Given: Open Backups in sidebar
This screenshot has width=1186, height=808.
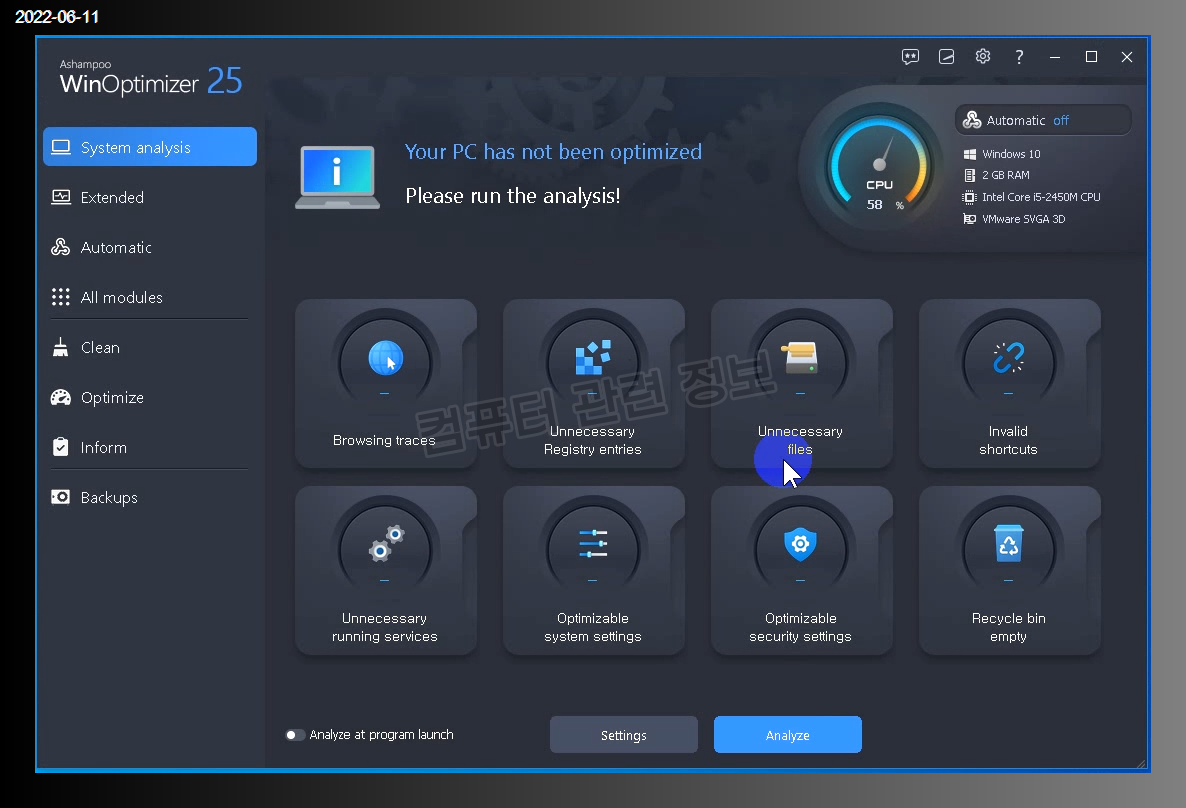Looking at the screenshot, I should click(150, 497).
